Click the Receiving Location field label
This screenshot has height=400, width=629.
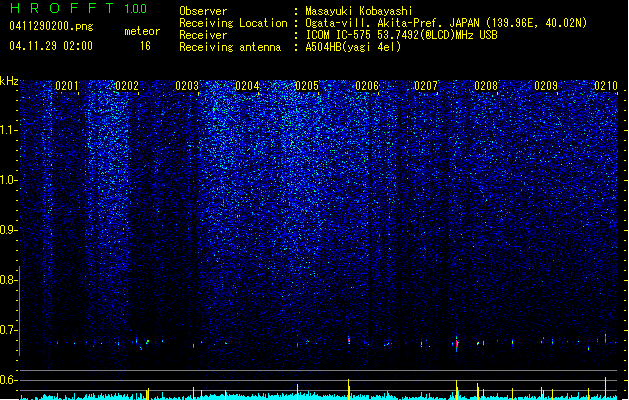(233, 23)
